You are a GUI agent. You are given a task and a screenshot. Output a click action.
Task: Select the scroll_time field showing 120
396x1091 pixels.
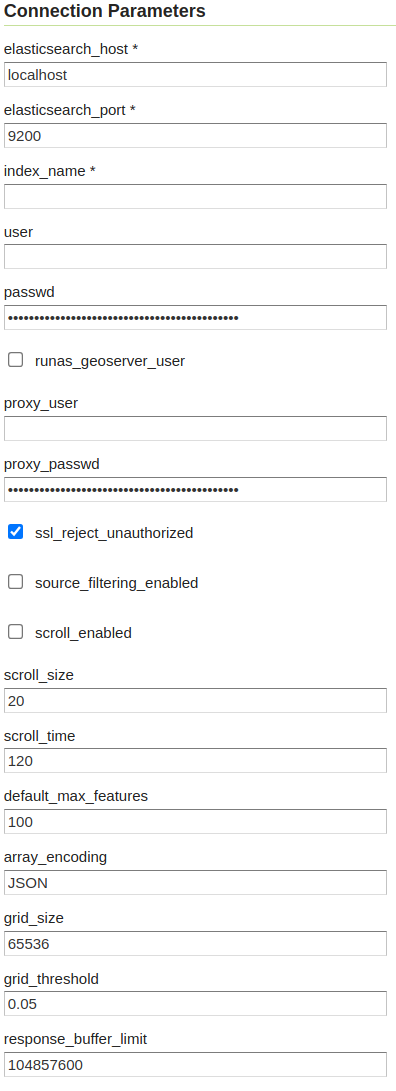[x=196, y=760]
